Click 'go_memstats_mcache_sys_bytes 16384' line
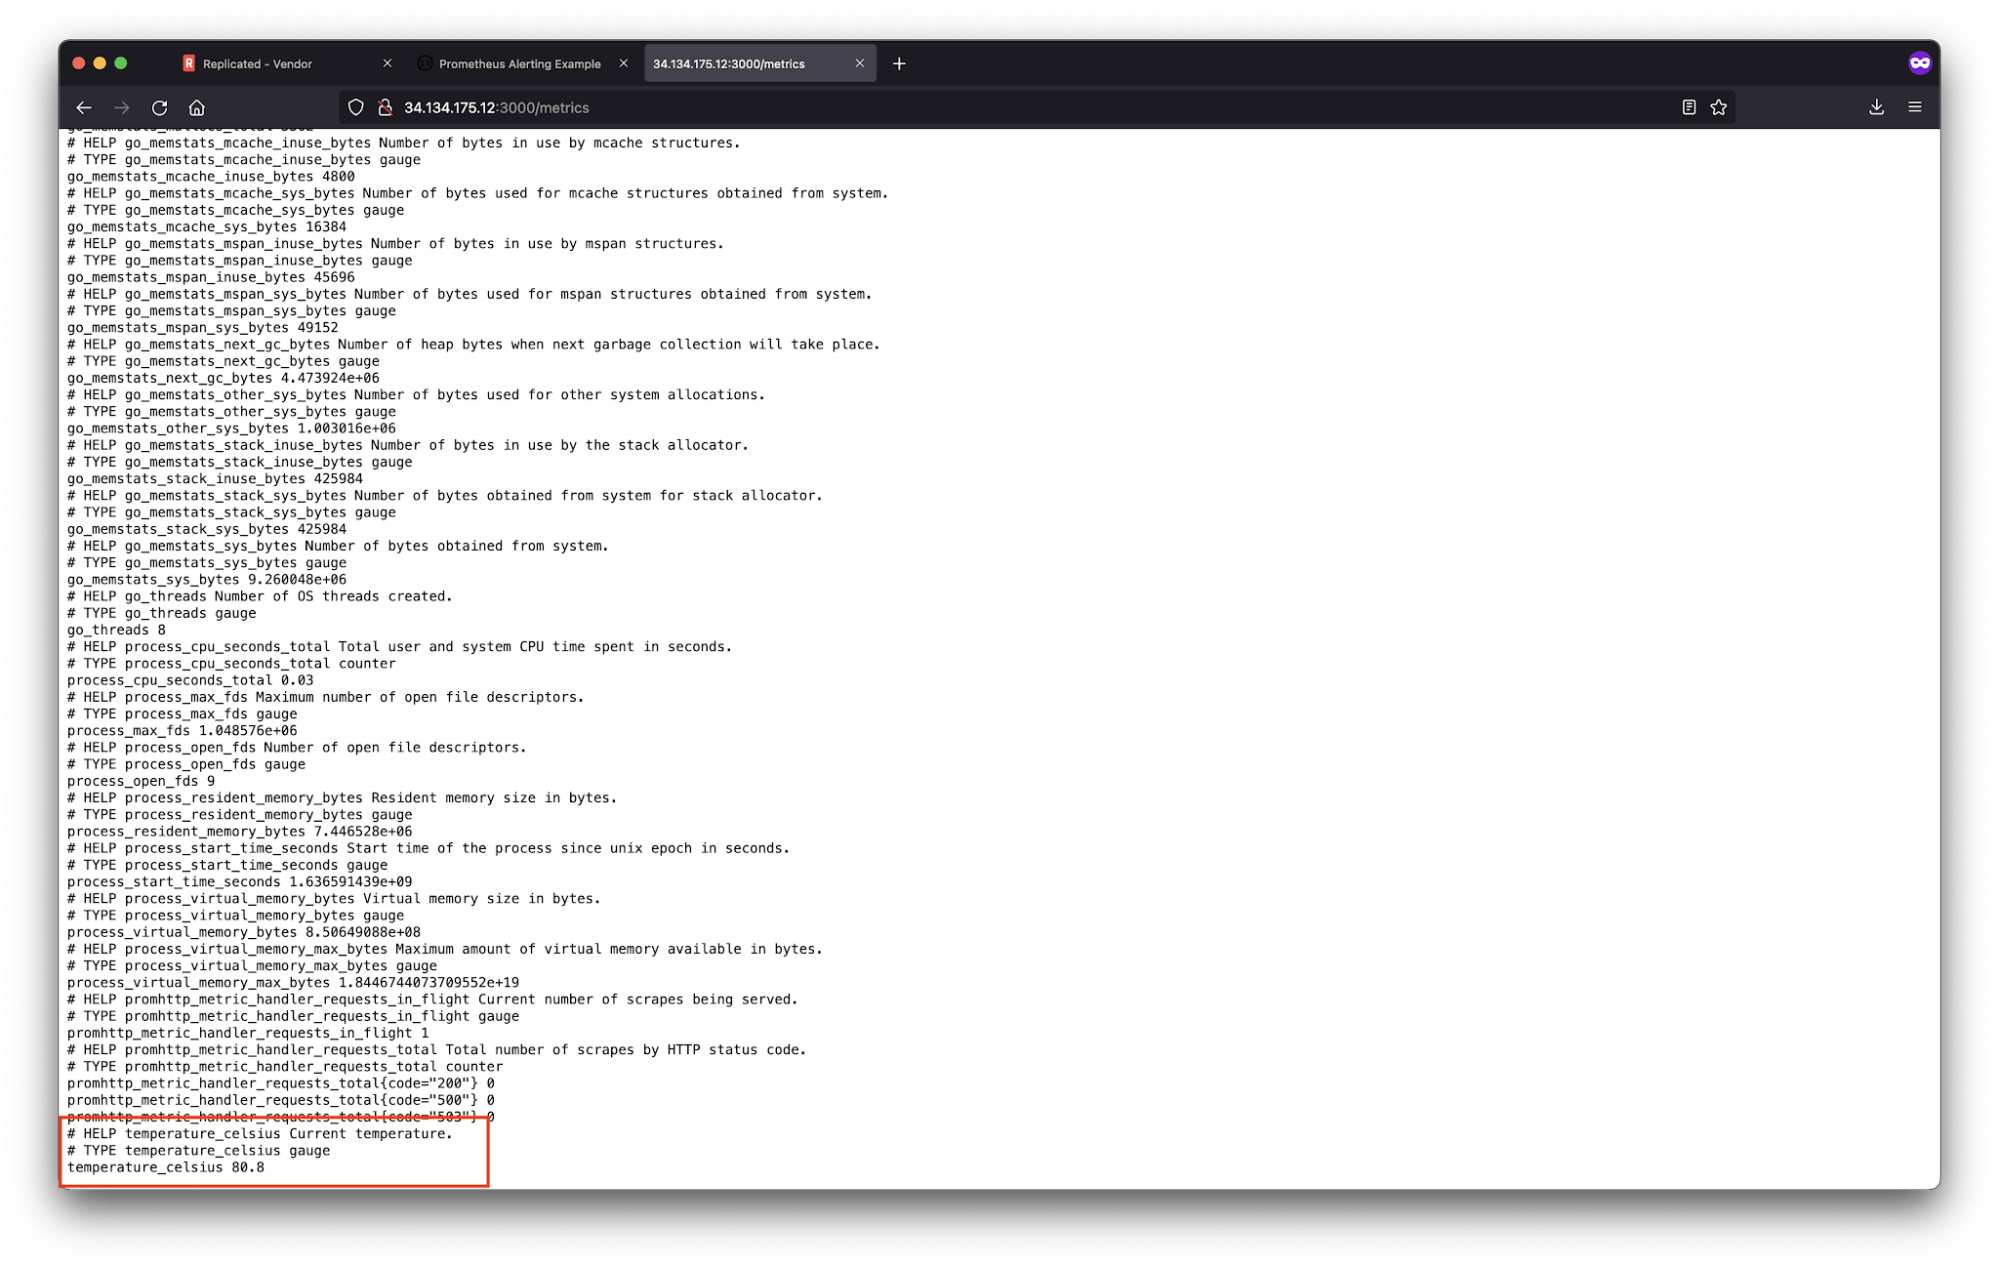Image resolution: width=1999 pixels, height=1267 pixels. [x=207, y=227]
